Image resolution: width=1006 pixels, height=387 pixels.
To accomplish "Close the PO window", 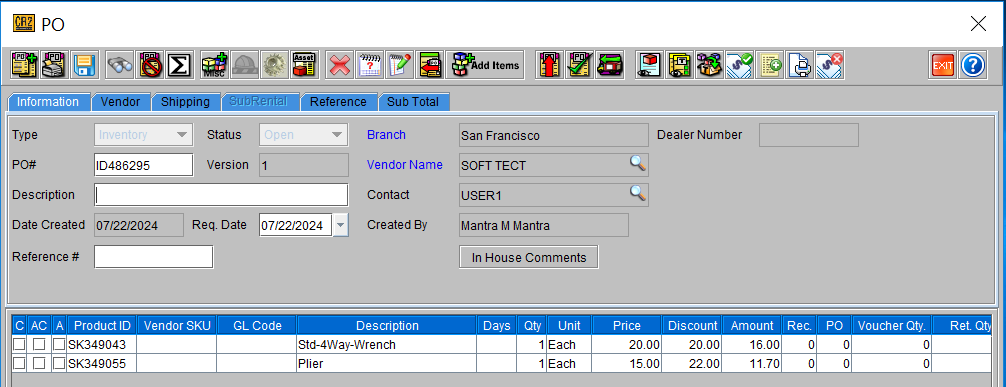I will pyautogui.click(x=978, y=24).
